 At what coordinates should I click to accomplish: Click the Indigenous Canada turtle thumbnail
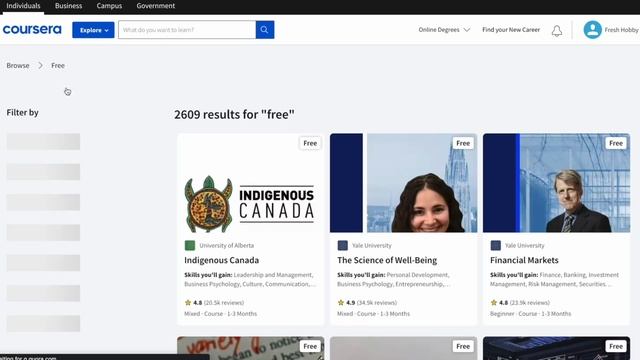[x=251, y=183]
